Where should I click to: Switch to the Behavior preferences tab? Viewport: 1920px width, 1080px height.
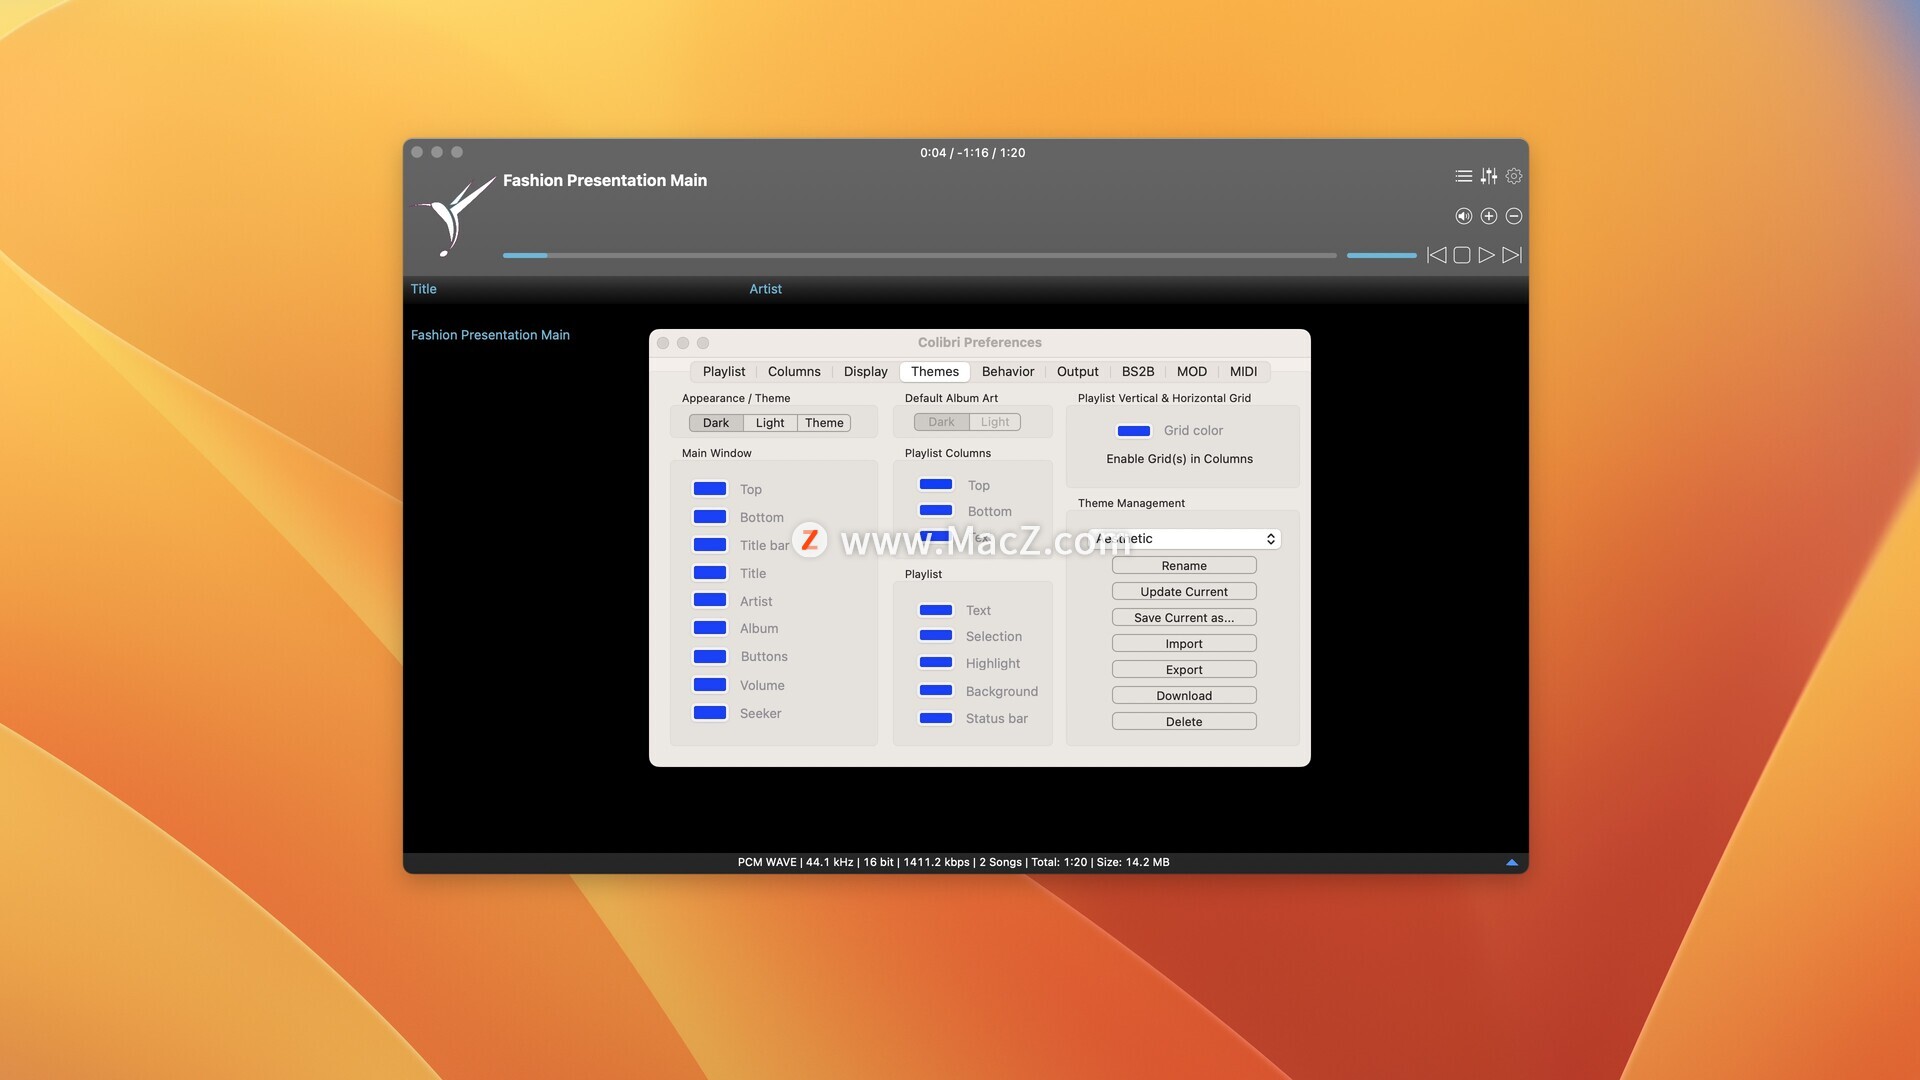(x=1008, y=371)
